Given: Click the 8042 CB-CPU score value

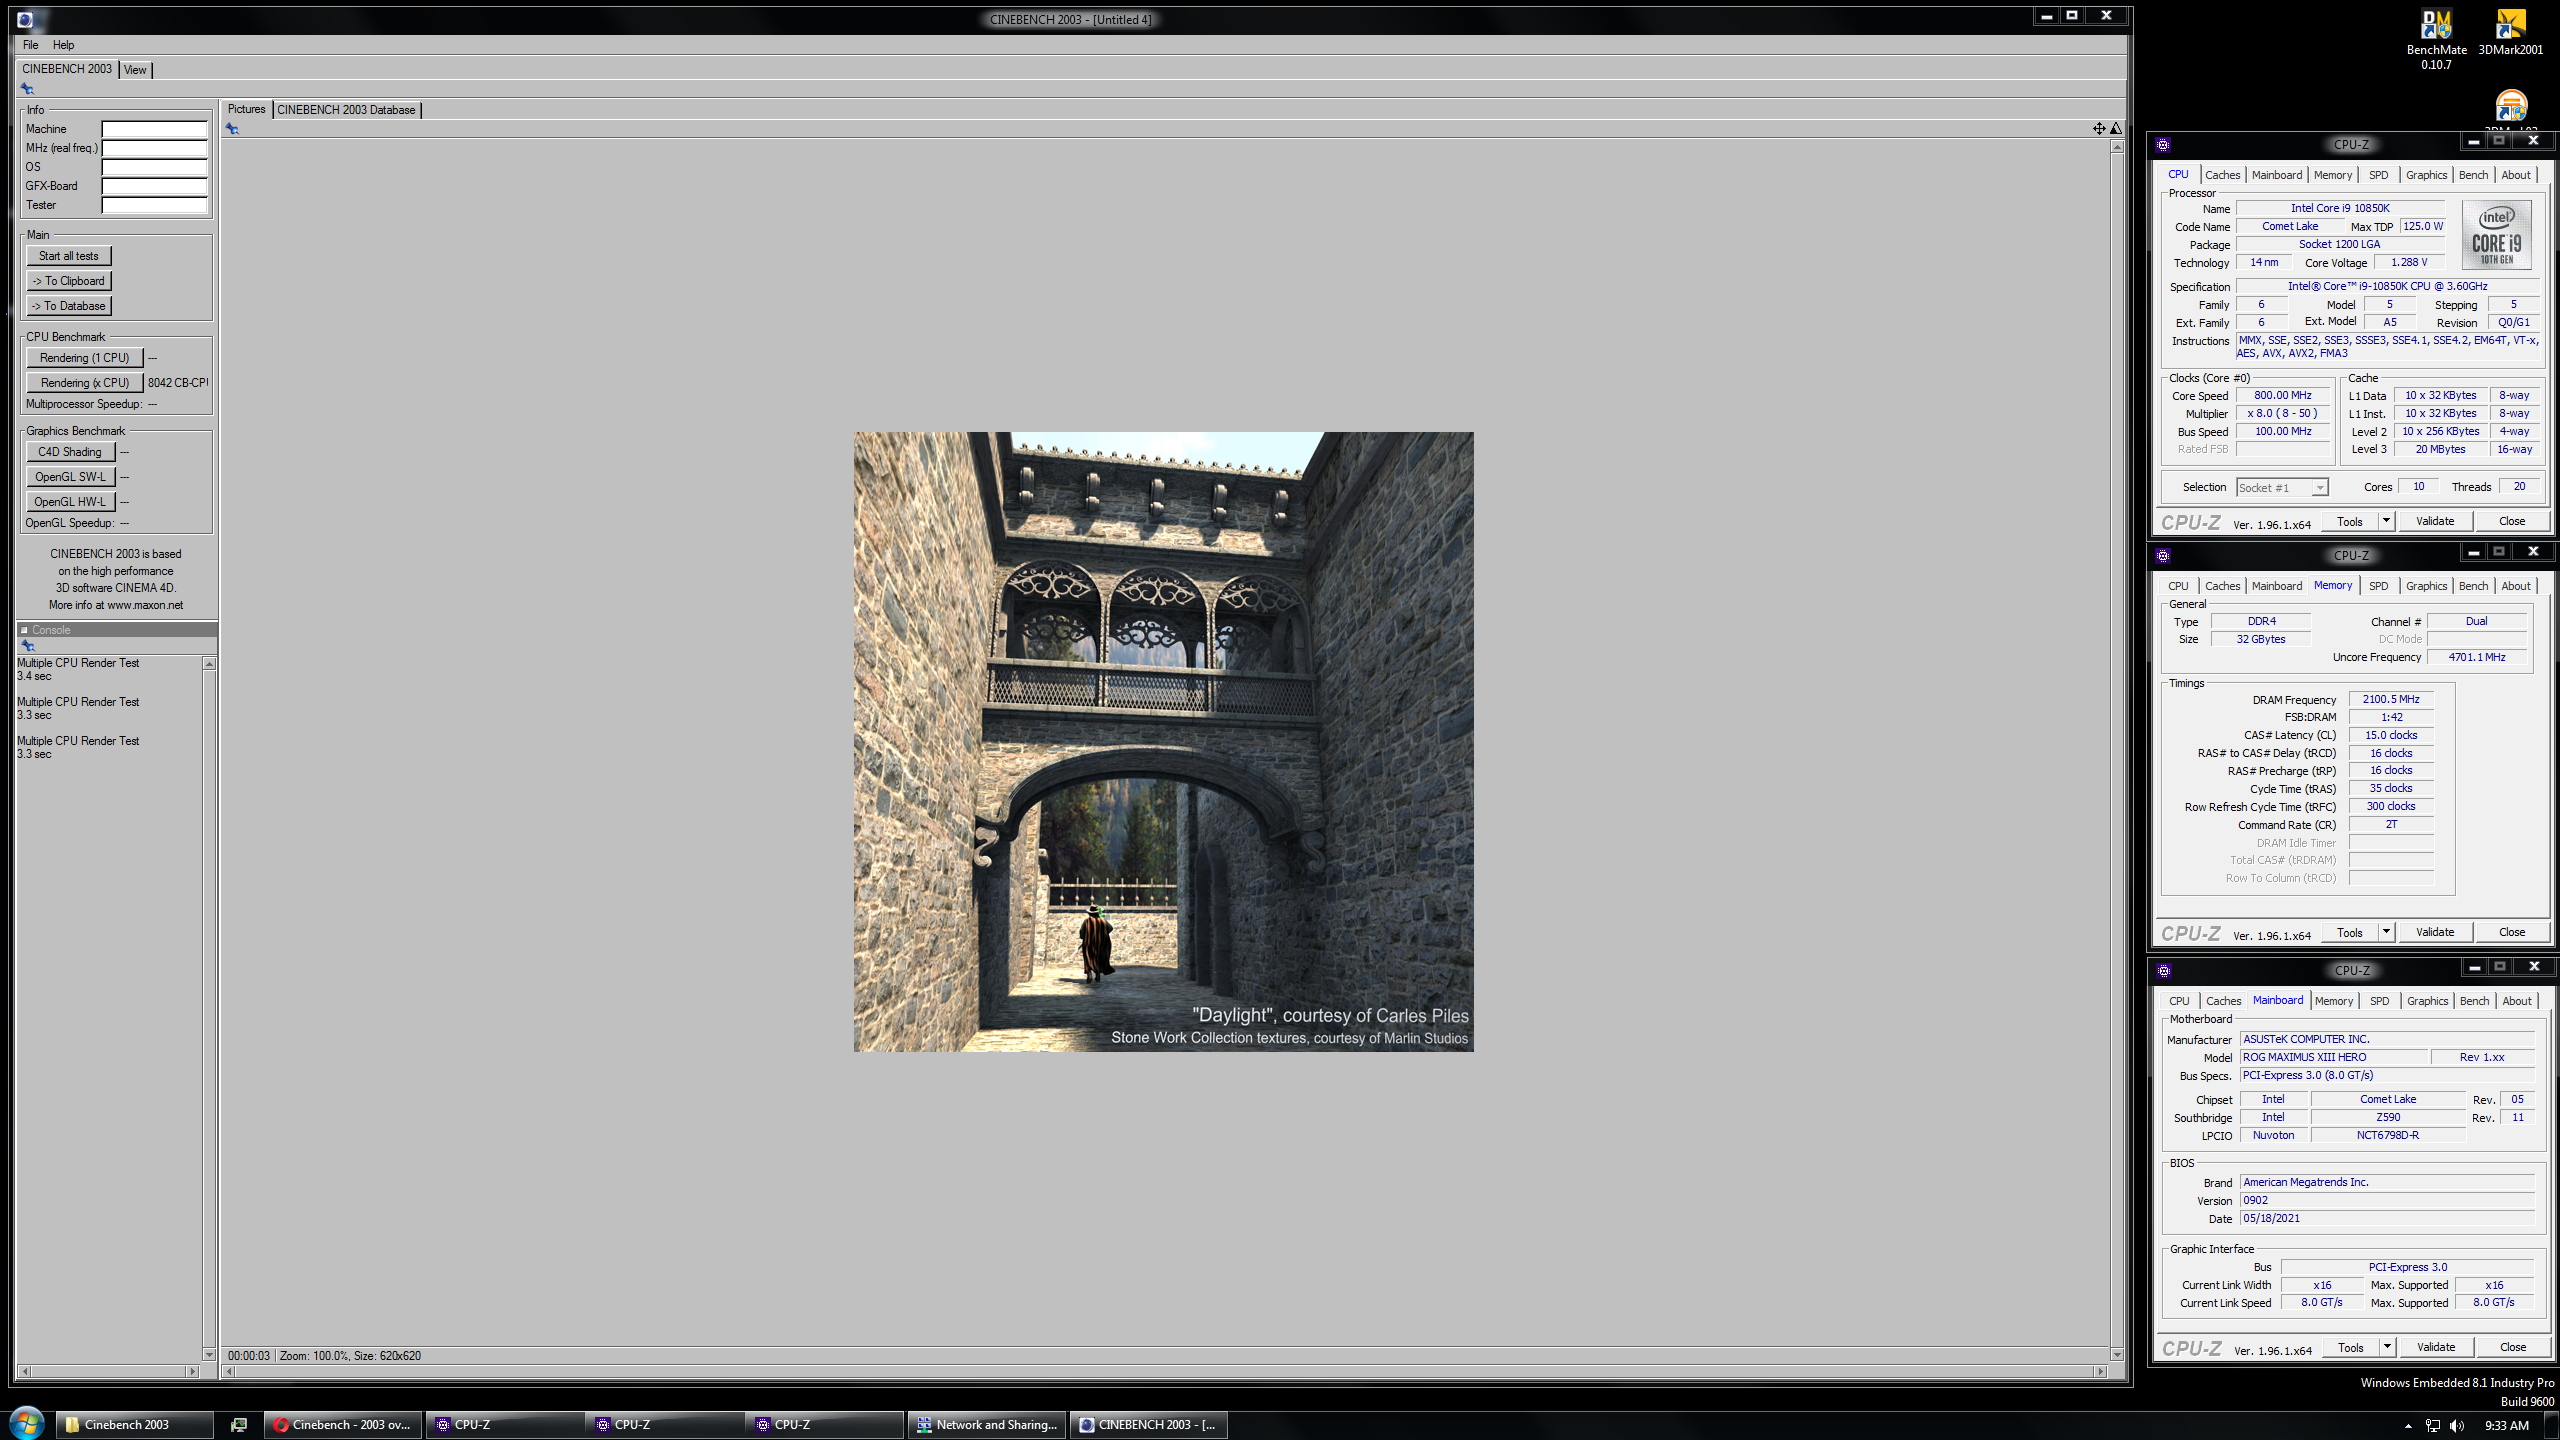Looking at the screenshot, I should (x=178, y=383).
